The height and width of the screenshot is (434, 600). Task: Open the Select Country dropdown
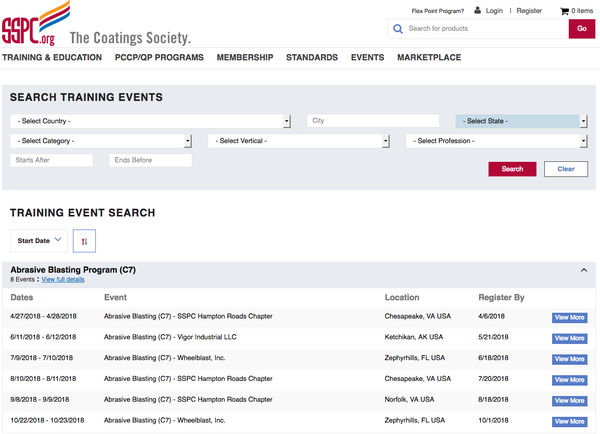[x=150, y=121]
